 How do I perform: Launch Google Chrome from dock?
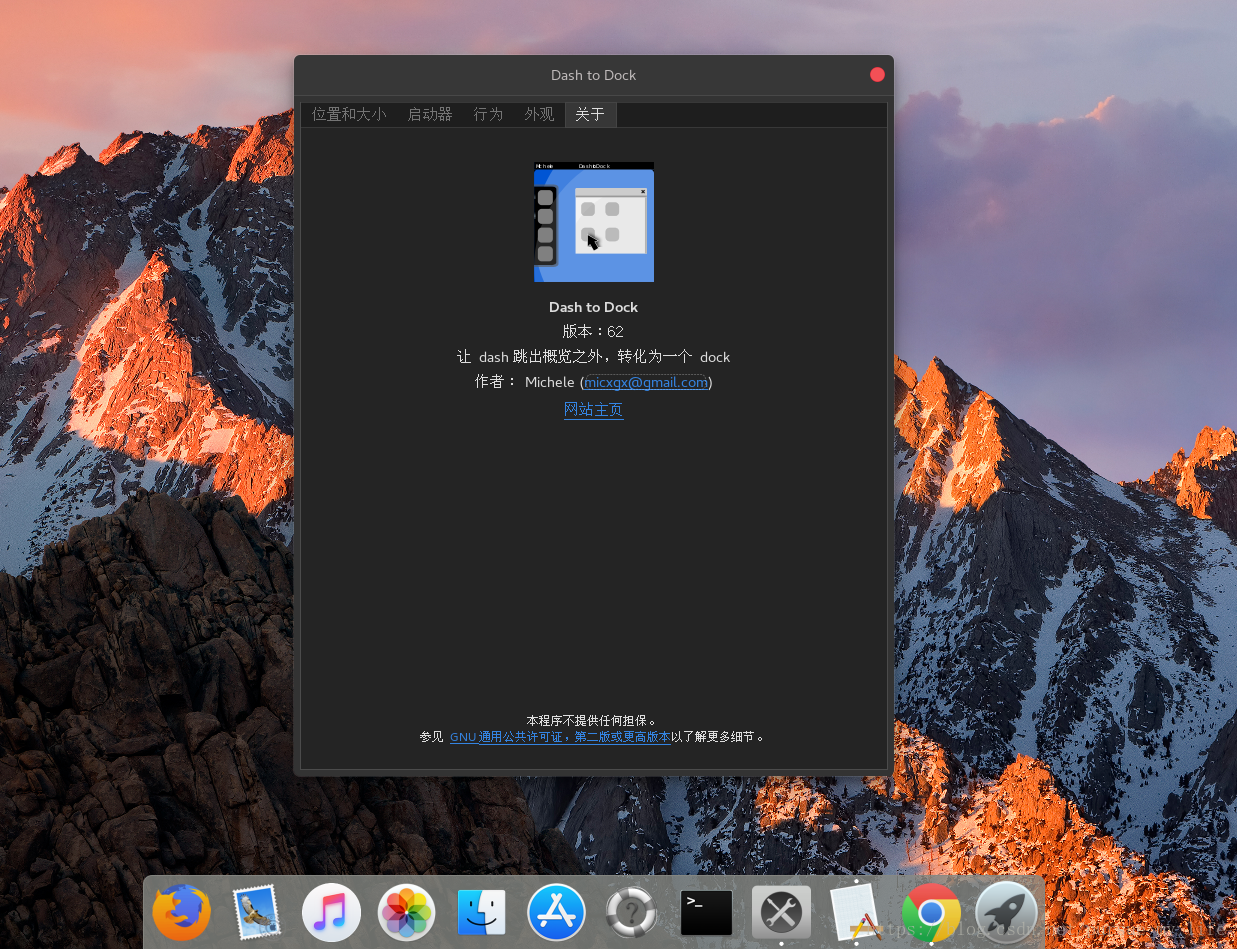931,913
